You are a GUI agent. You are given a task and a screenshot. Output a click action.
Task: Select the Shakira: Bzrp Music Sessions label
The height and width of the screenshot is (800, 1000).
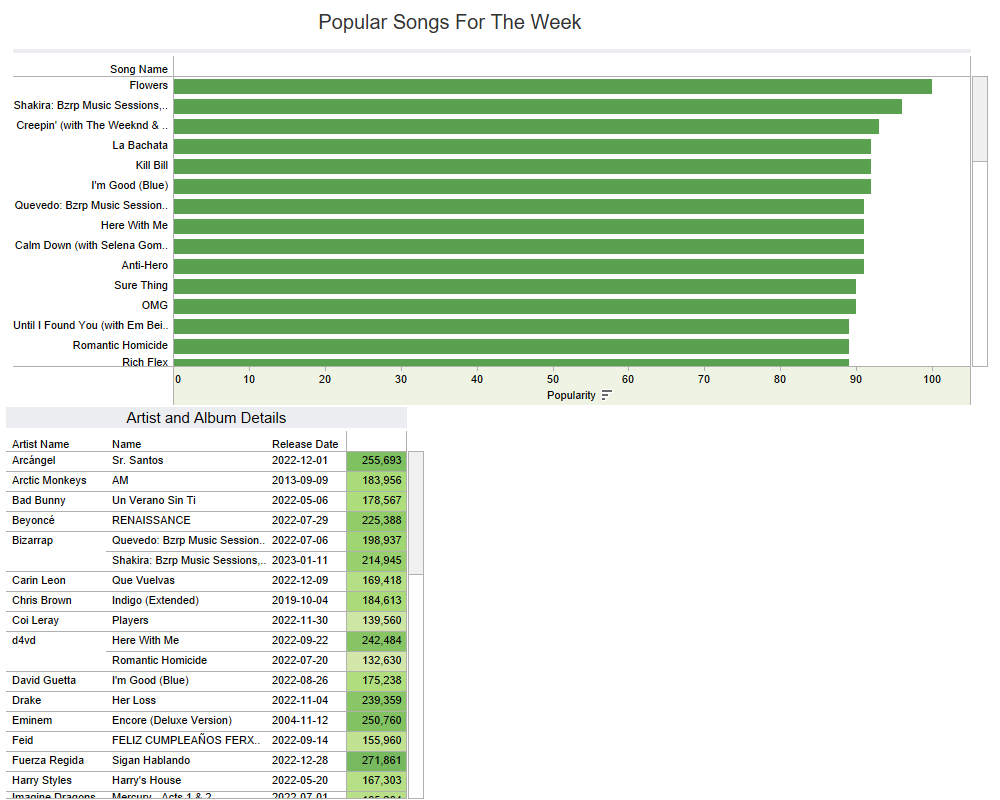[92, 105]
